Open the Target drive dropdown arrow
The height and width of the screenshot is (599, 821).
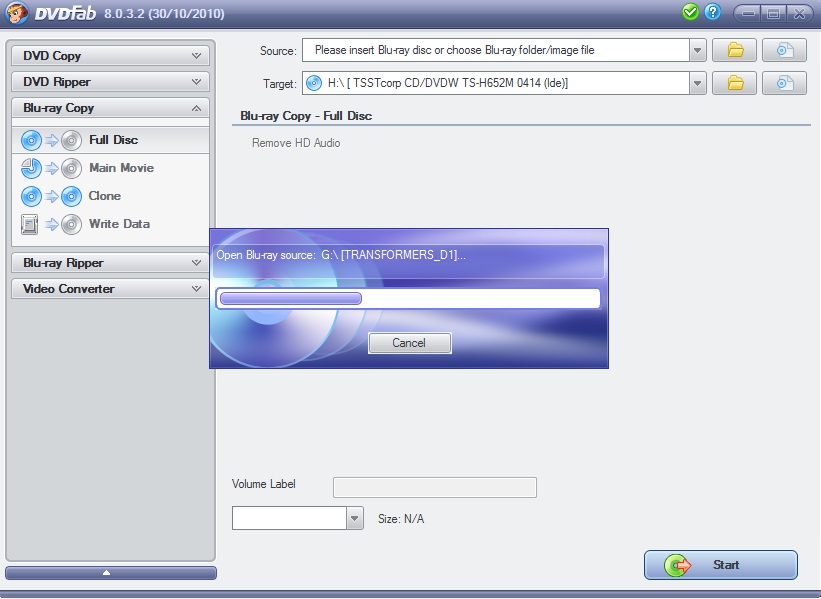[697, 83]
